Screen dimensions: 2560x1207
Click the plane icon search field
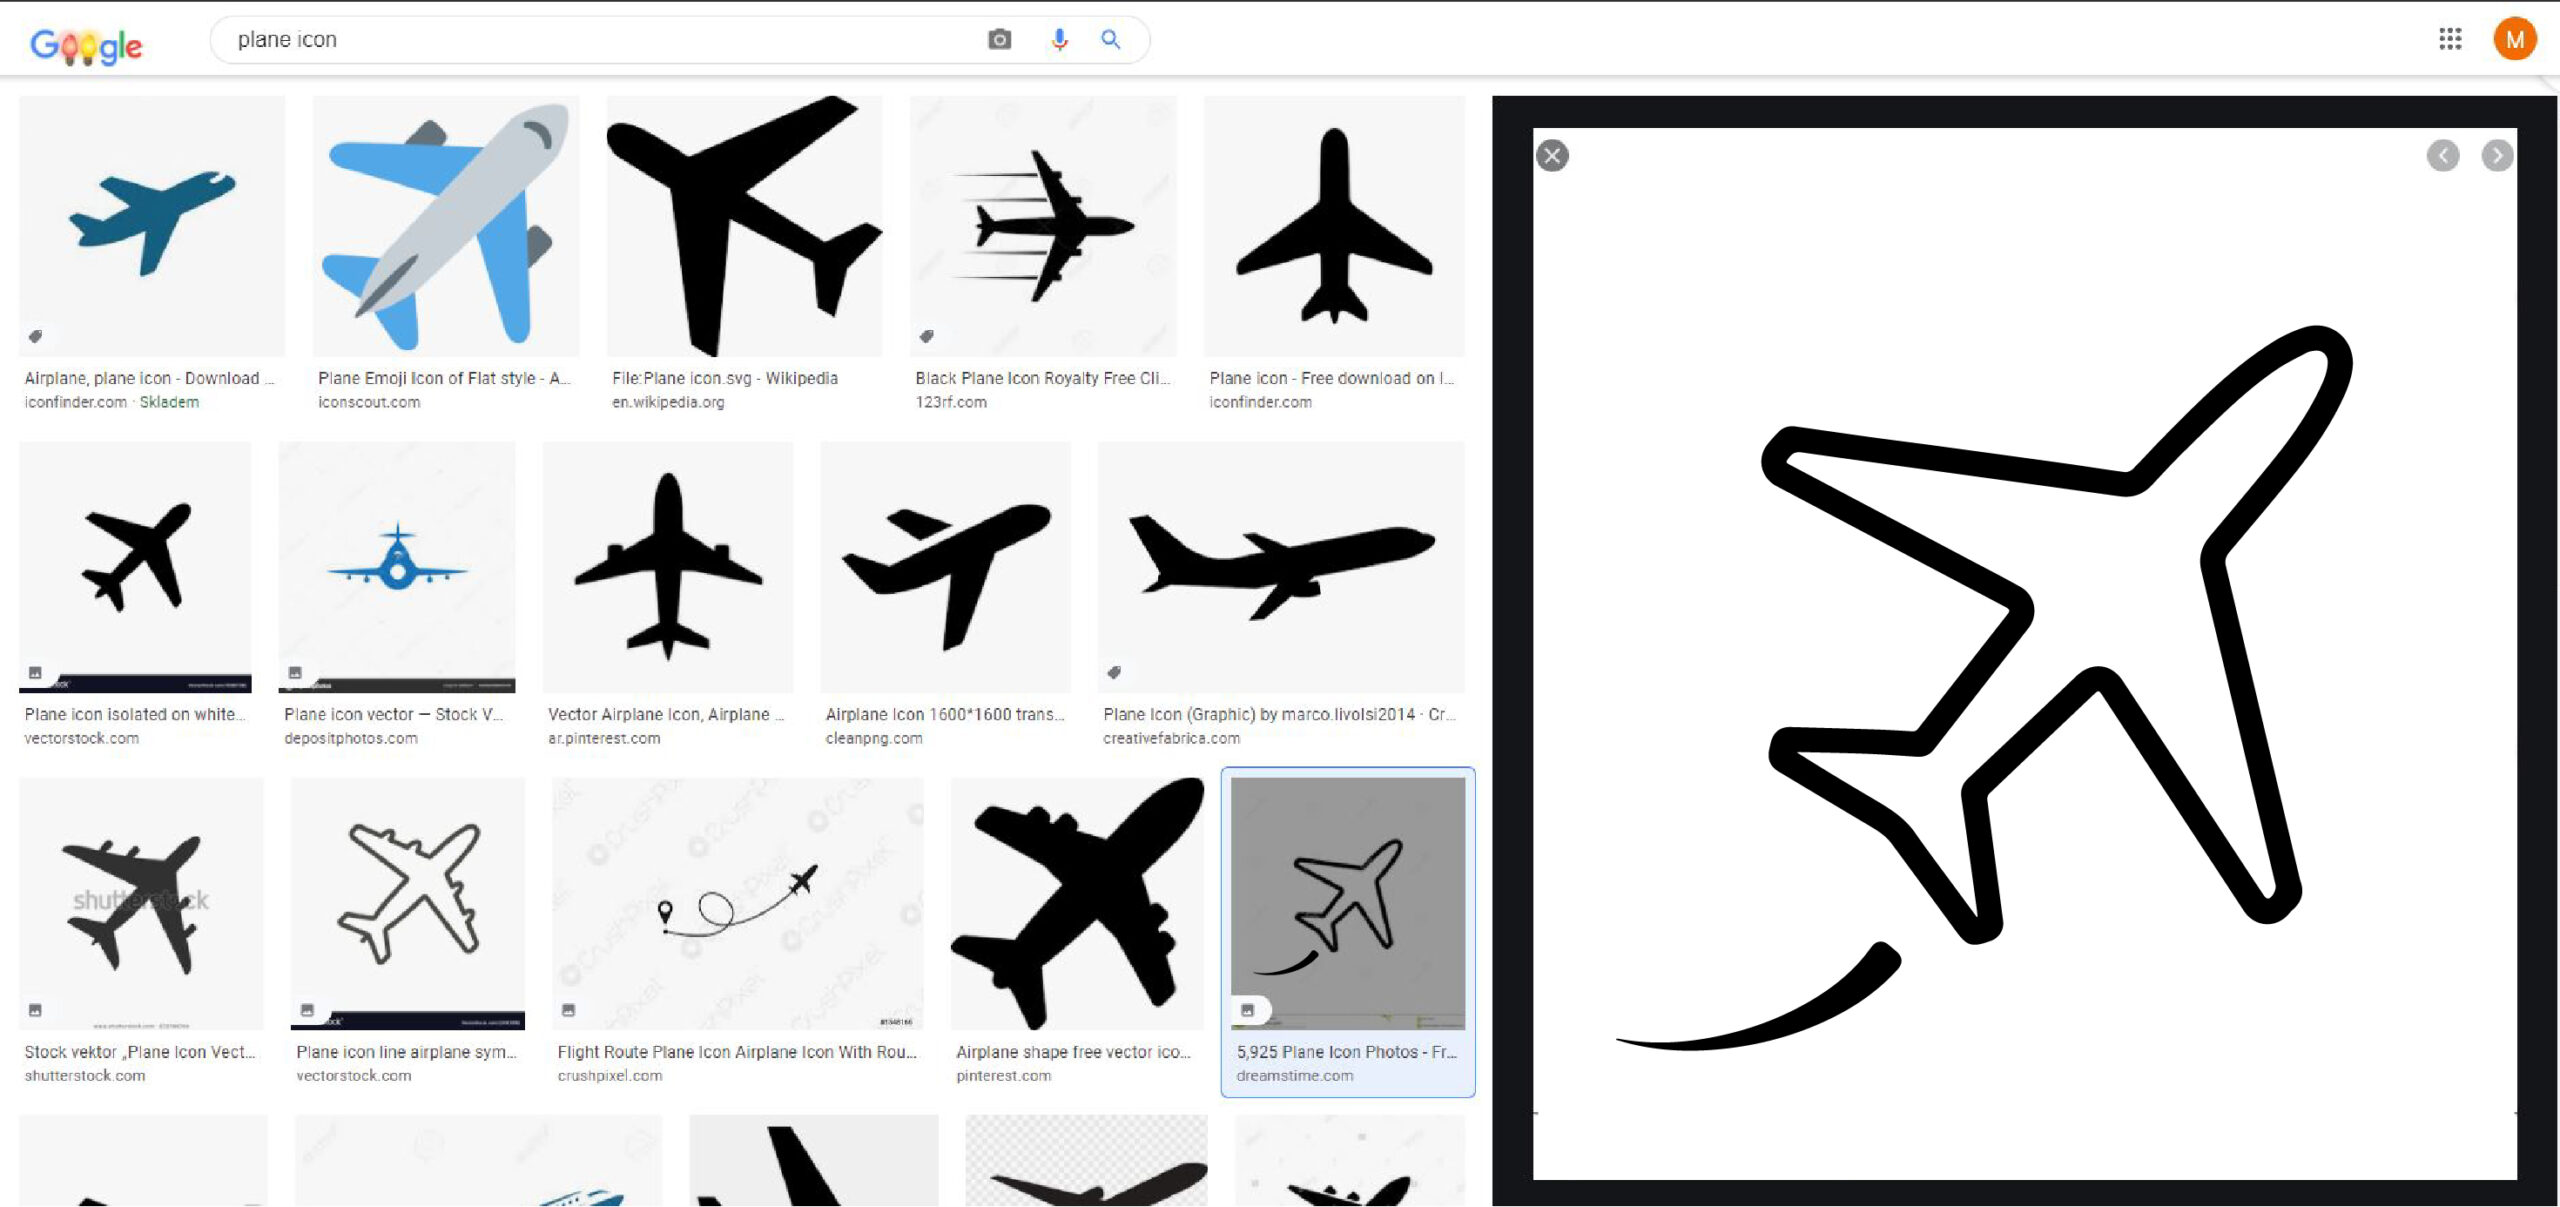[600, 39]
